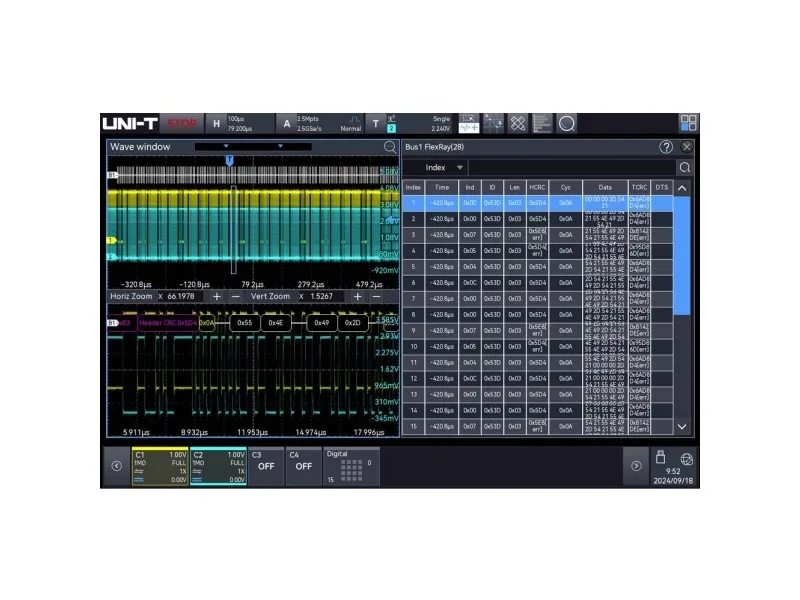Click right zoom-range marker in Wave window bar
The image size is (800, 600).
pyautogui.click(x=280, y=146)
